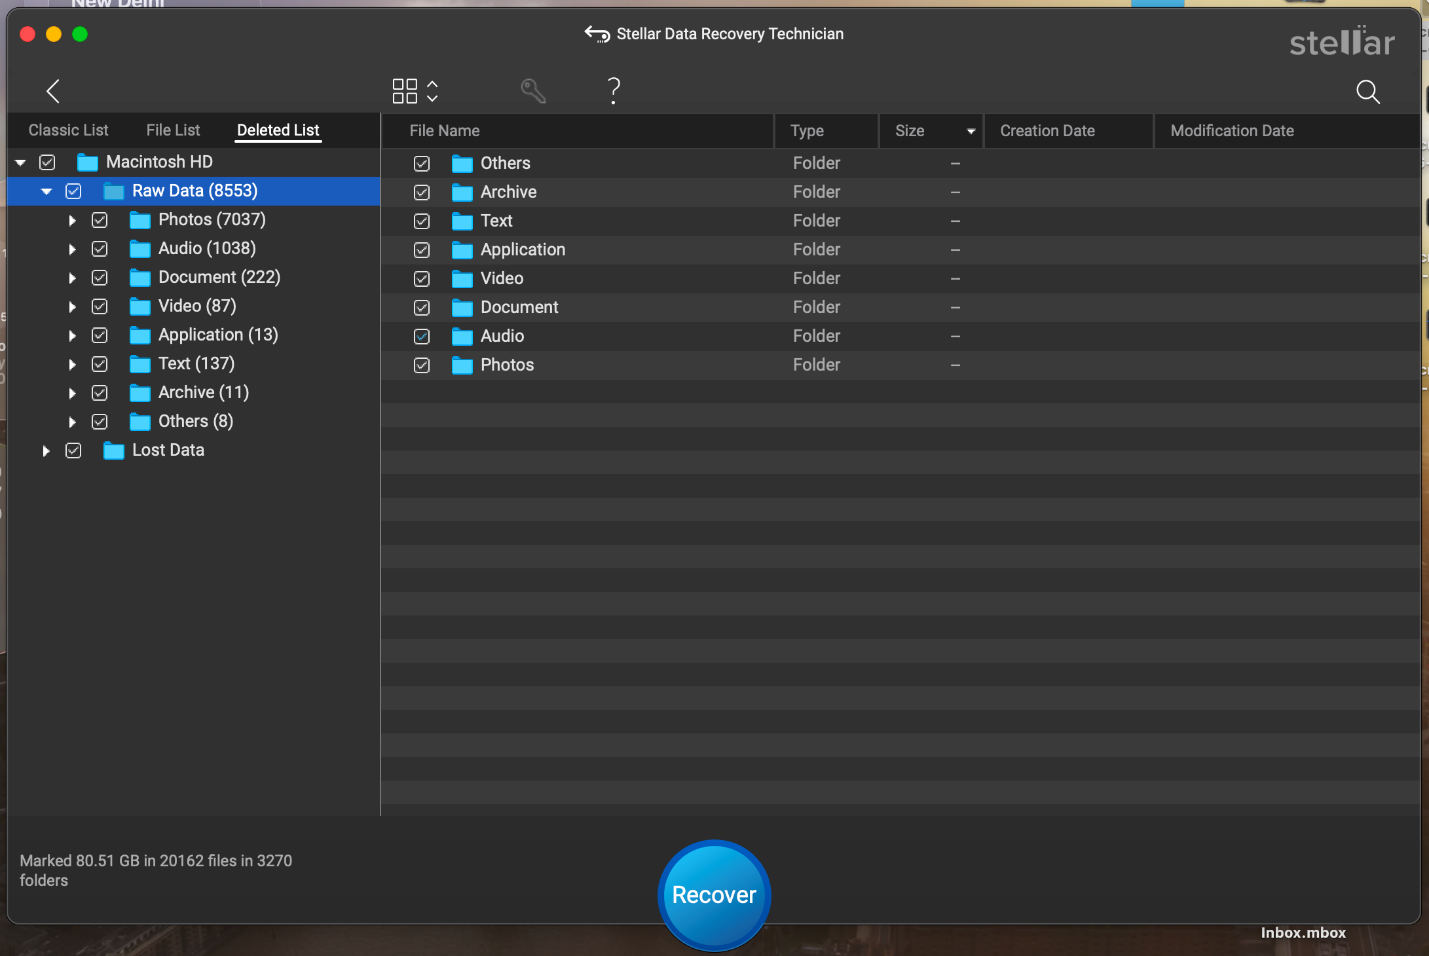Click the back-arrow badge in the title bar
The height and width of the screenshot is (956, 1429).
click(596, 33)
